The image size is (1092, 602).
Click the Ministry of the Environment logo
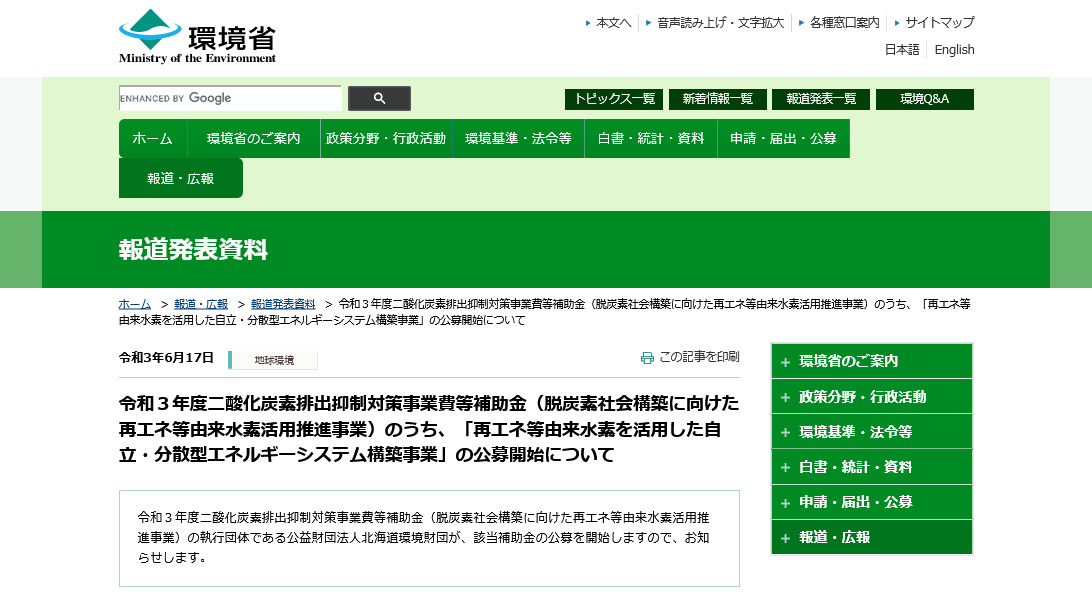tap(197, 37)
